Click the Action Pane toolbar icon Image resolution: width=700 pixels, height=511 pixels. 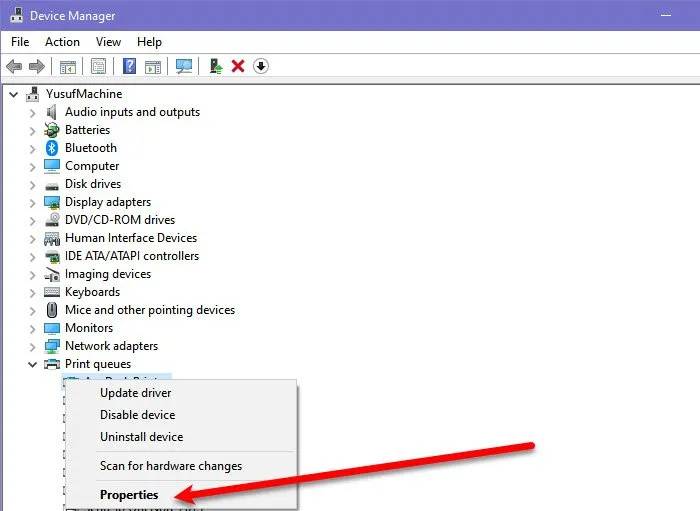[x=153, y=67]
